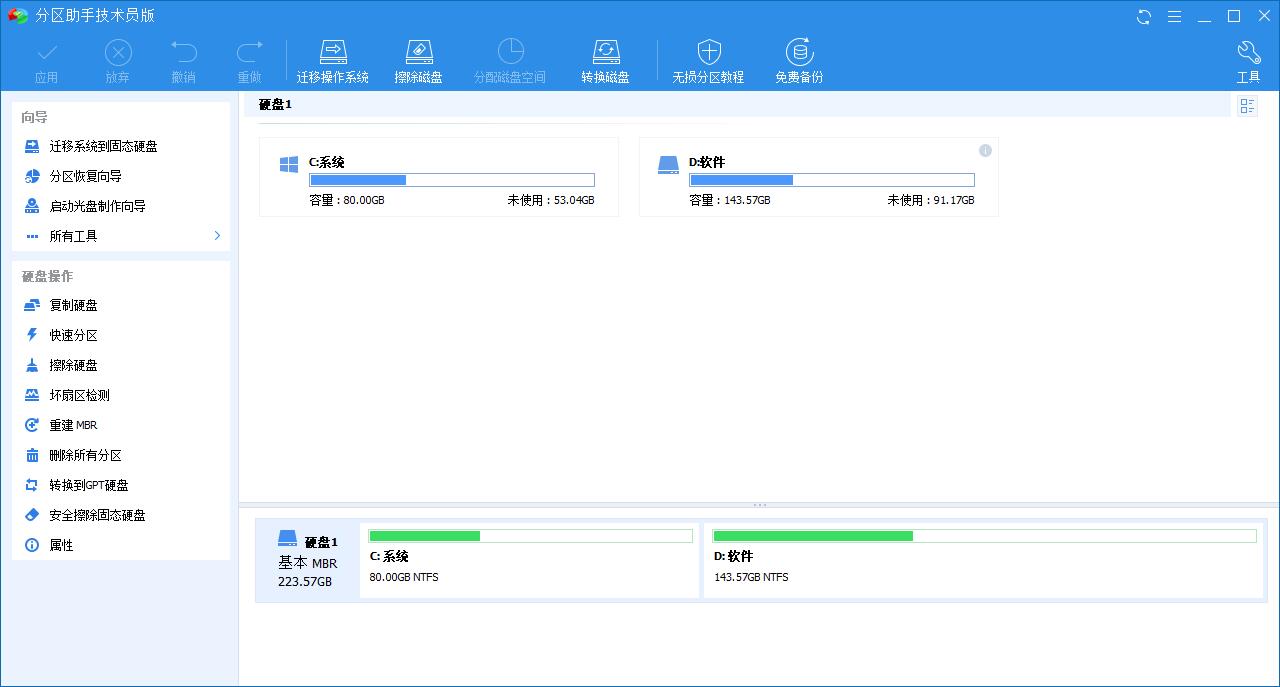Toggle the disk view layout icon

tap(1247, 106)
